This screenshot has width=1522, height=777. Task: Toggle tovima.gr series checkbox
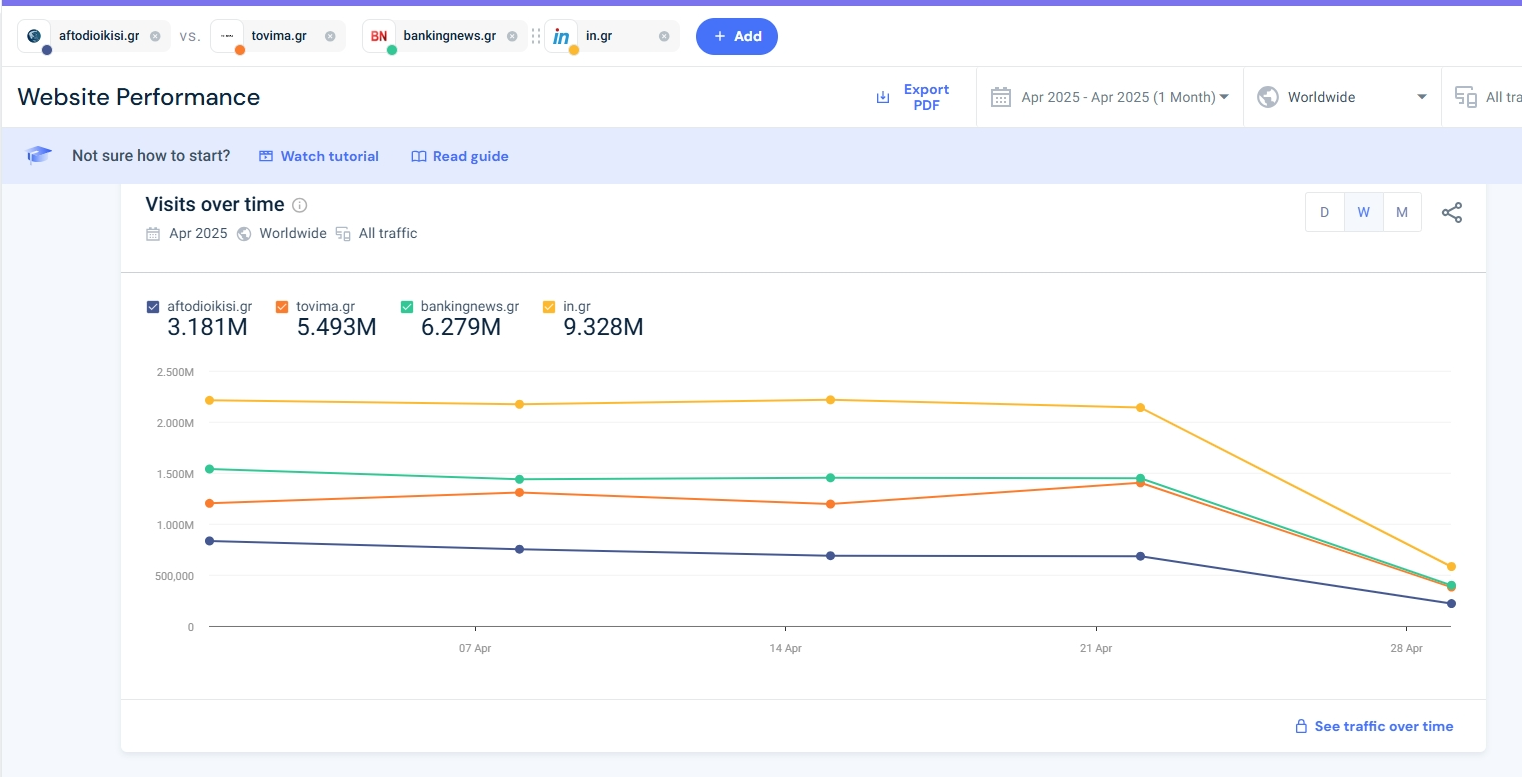pyautogui.click(x=282, y=307)
